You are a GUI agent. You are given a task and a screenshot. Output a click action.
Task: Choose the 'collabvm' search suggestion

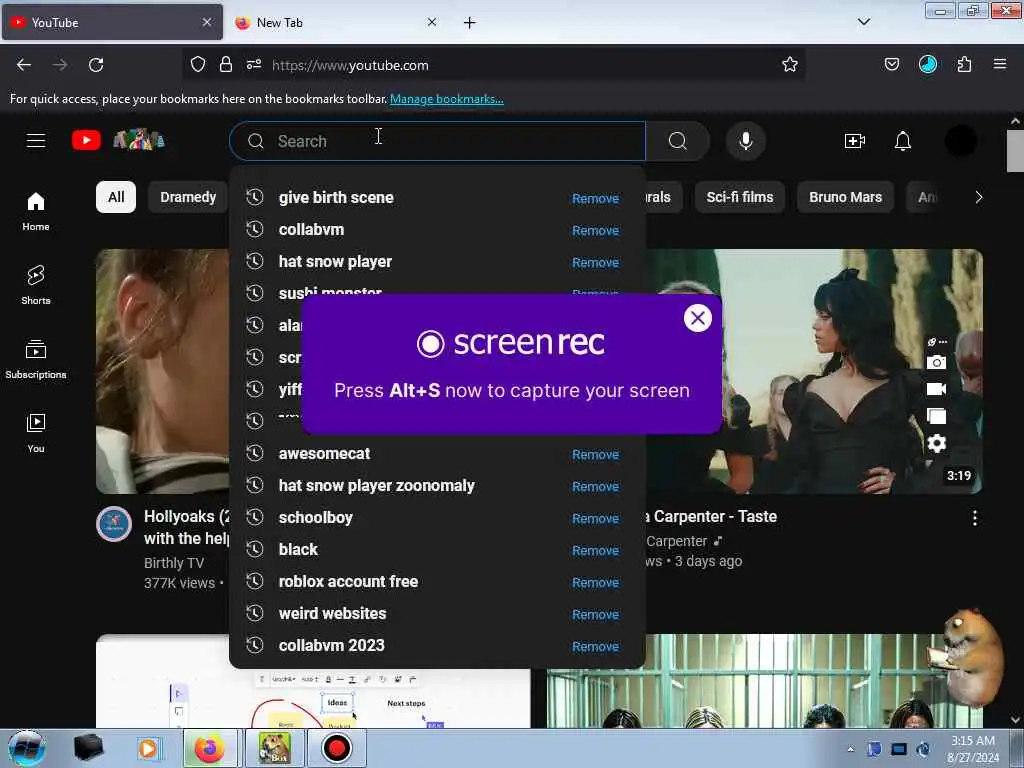[437, 229]
